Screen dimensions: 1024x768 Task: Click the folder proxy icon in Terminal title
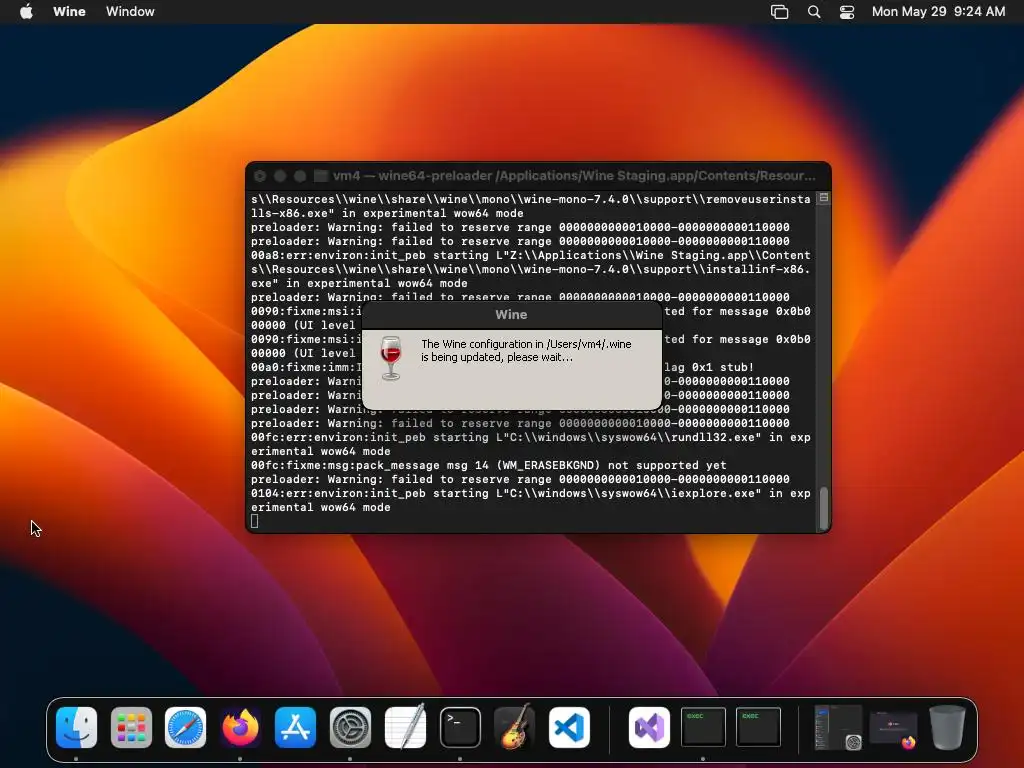321,176
